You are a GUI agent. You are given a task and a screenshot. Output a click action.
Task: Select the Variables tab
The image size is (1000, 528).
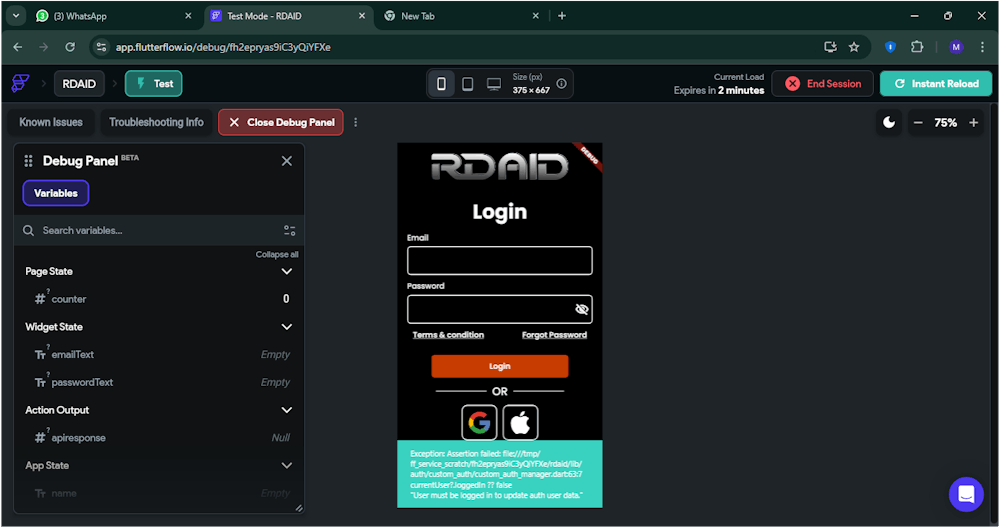click(x=56, y=193)
